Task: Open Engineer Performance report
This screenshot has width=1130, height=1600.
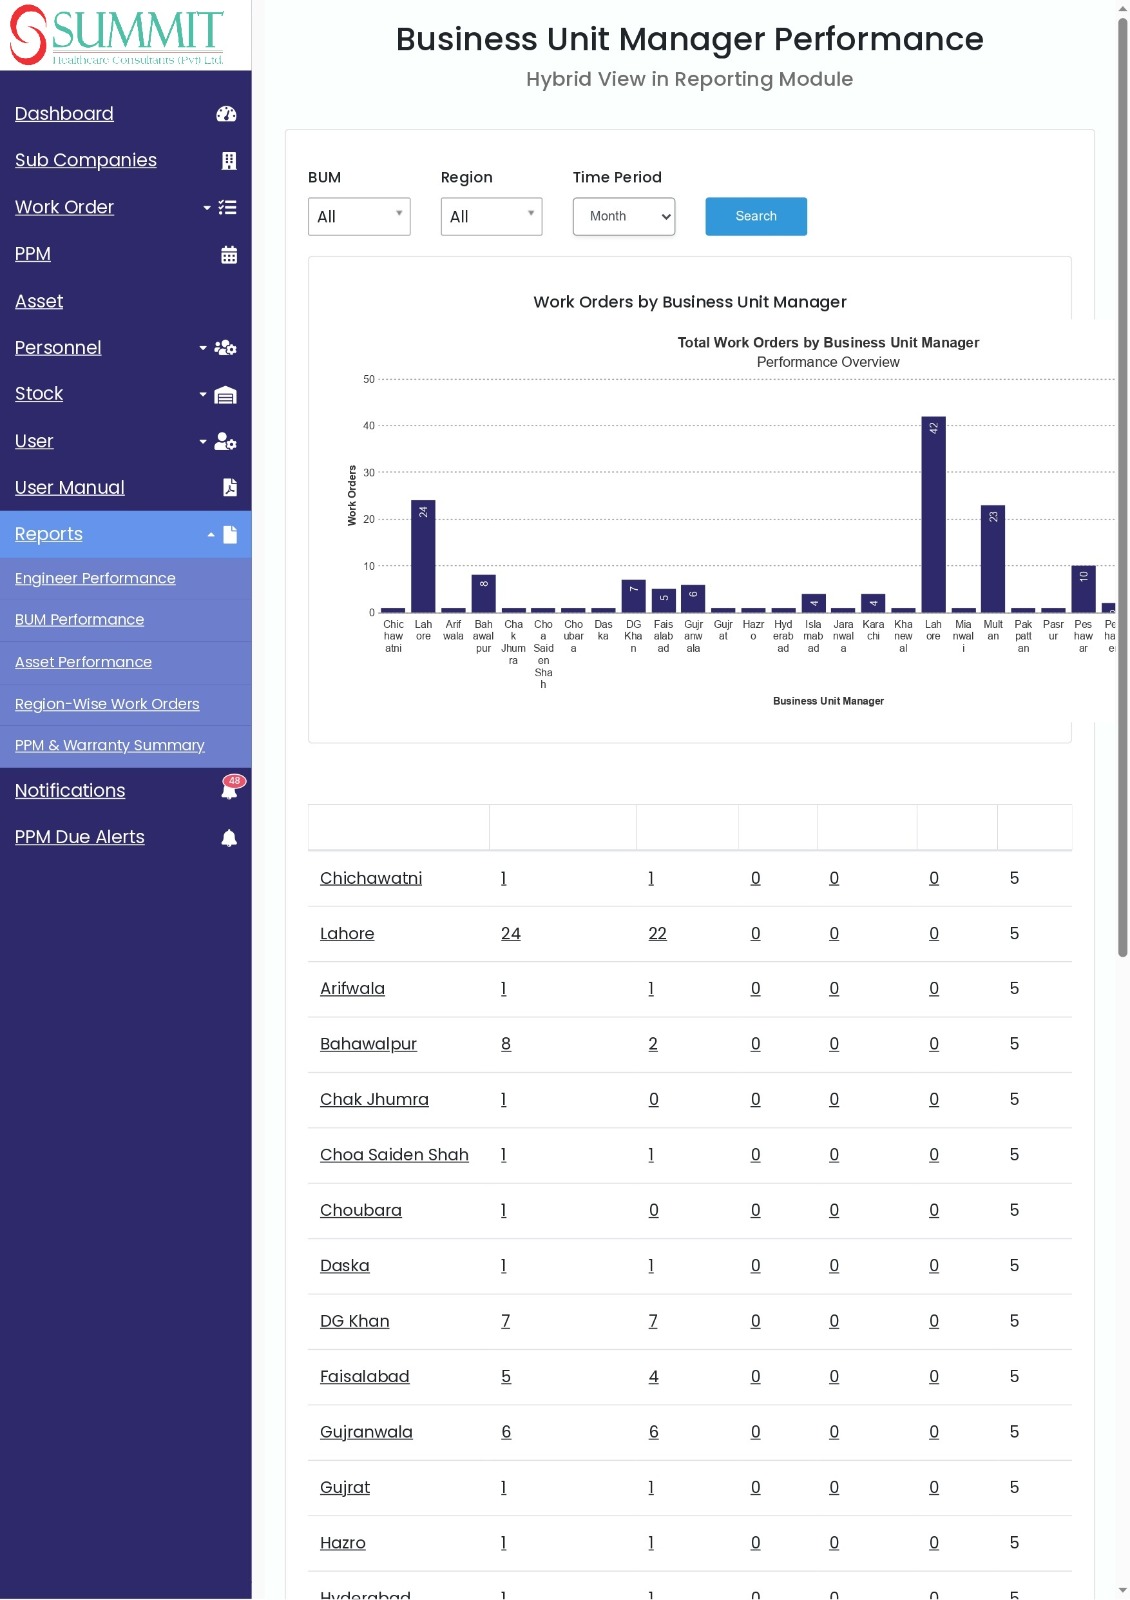Action: 95,578
